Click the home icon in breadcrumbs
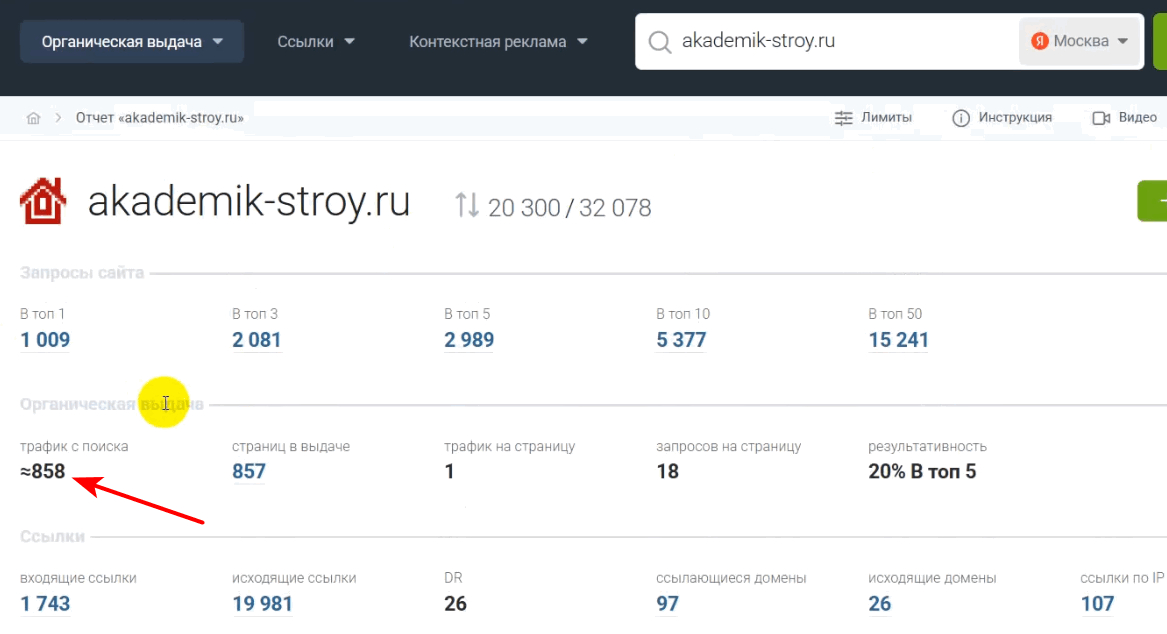Viewport: 1167px width, 634px height. coord(33,118)
